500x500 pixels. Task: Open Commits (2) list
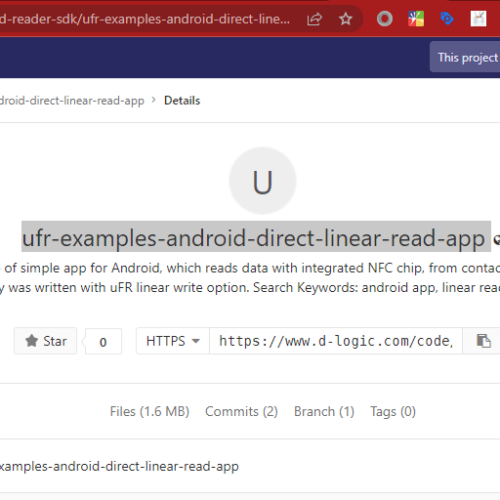[241, 411]
